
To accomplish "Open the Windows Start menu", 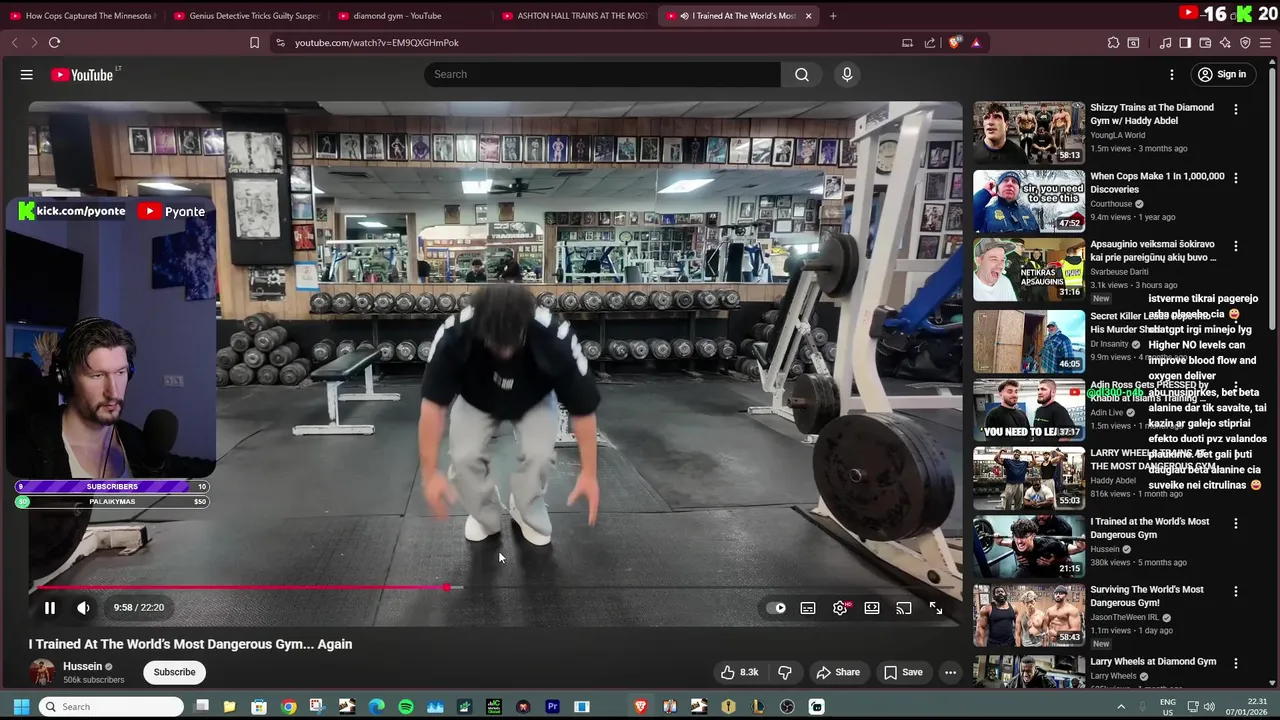I will click(21, 707).
